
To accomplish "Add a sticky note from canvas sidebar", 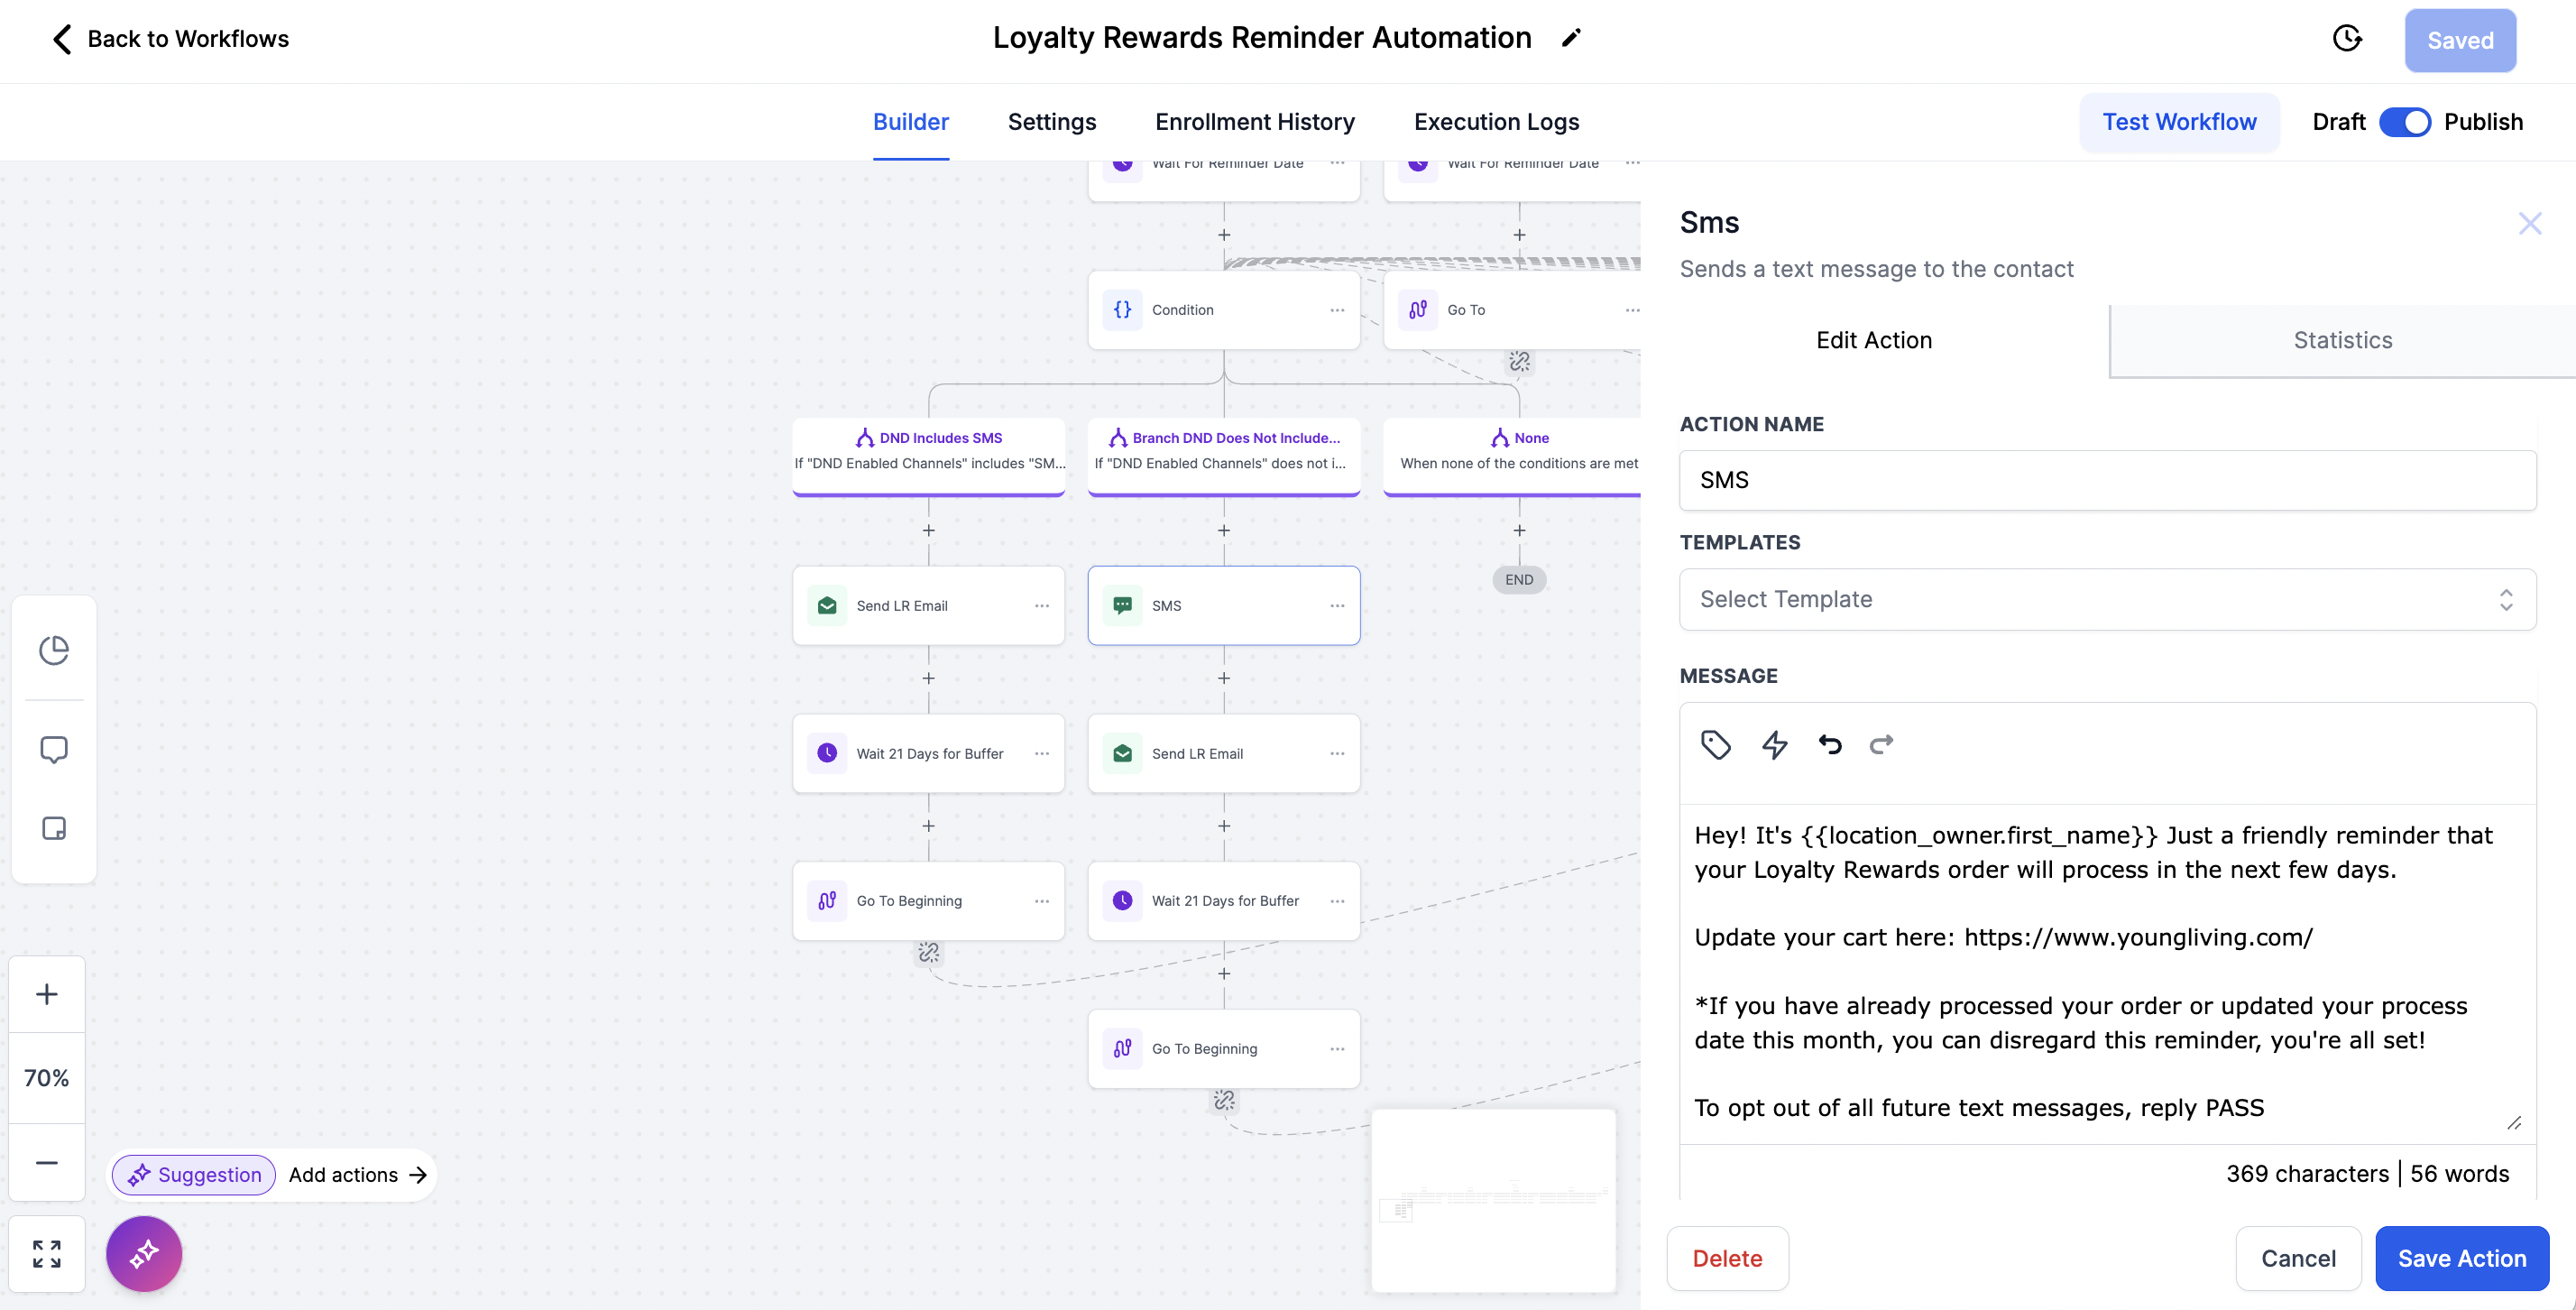I will (x=54, y=829).
